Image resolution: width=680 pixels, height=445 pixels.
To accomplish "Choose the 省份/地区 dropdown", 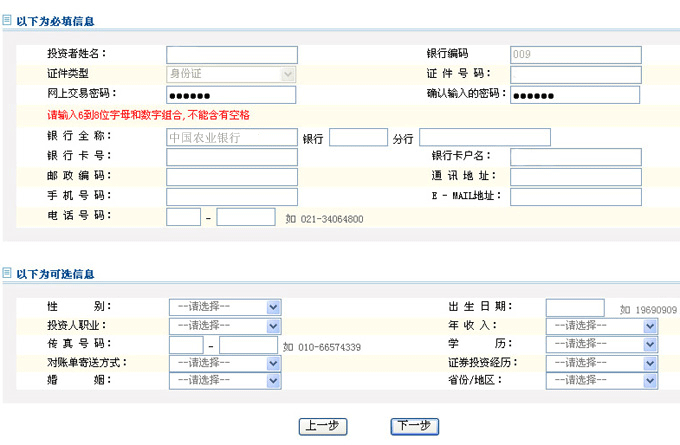I will 601,380.
